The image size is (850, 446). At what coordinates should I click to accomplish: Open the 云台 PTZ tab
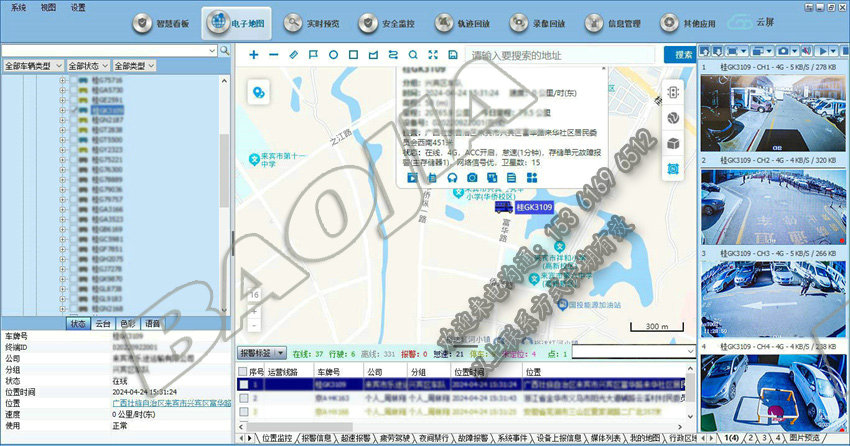tap(103, 324)
